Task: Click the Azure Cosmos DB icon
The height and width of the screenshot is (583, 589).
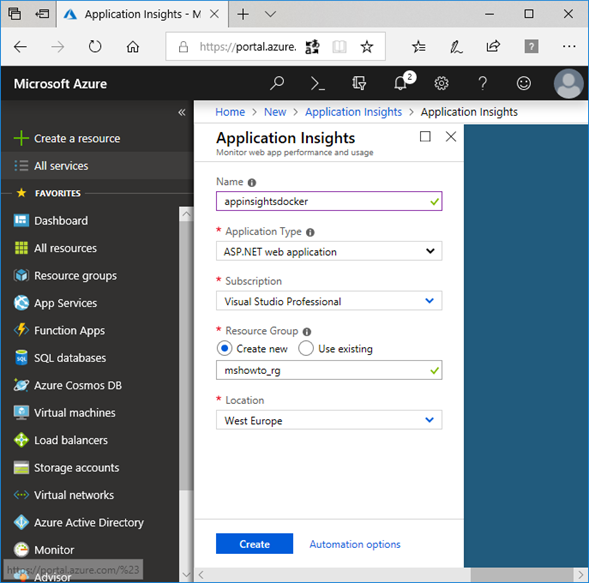Action: coord(21,385)
